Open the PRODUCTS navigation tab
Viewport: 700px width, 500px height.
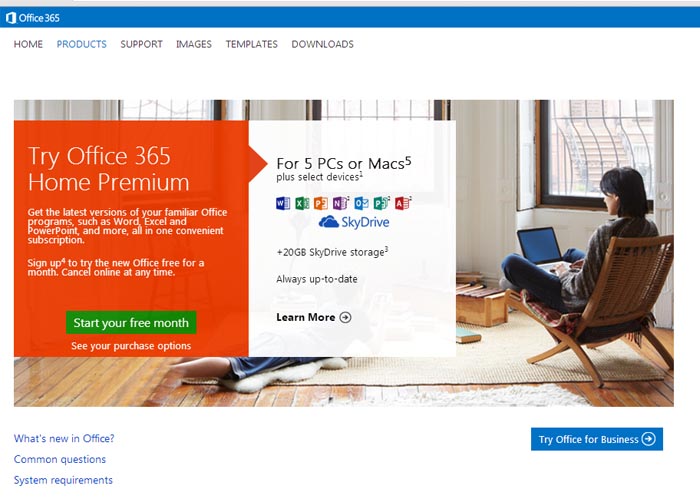pos(82,44)
